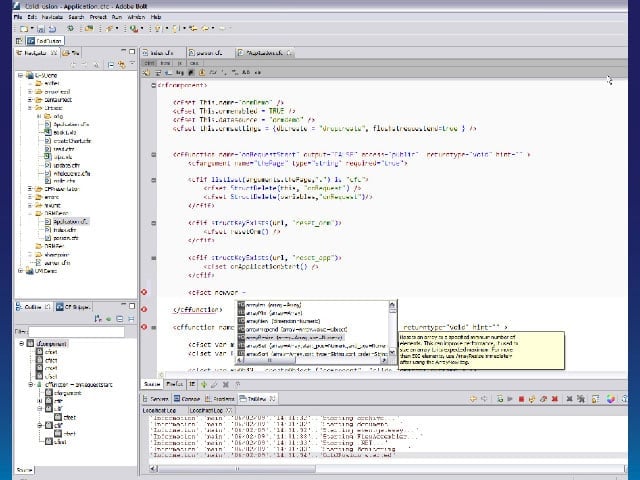Switch to the CF Snippets view tab
The image size is (640, 480).
[73, 307]
